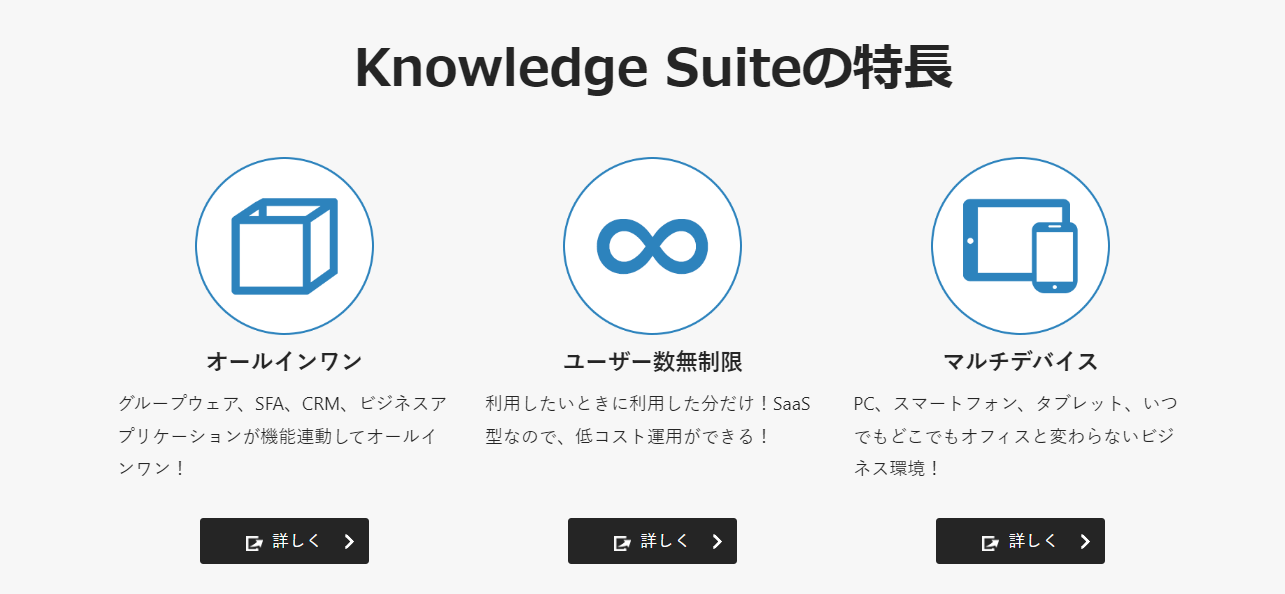Open 詳しく button under オールインワン

[284, 541]
